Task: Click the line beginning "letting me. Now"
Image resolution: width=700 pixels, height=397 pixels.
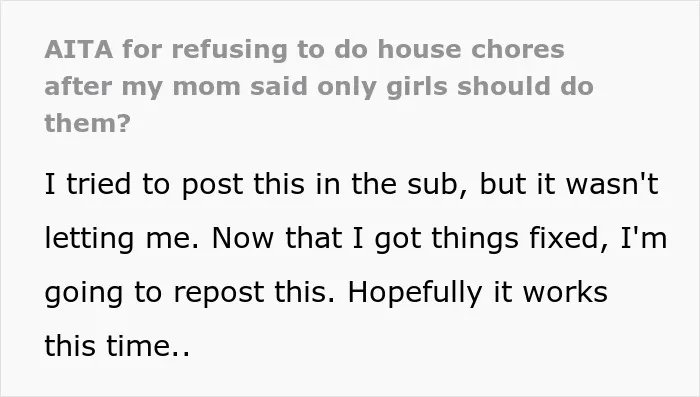Action: [x=356, y=238]
